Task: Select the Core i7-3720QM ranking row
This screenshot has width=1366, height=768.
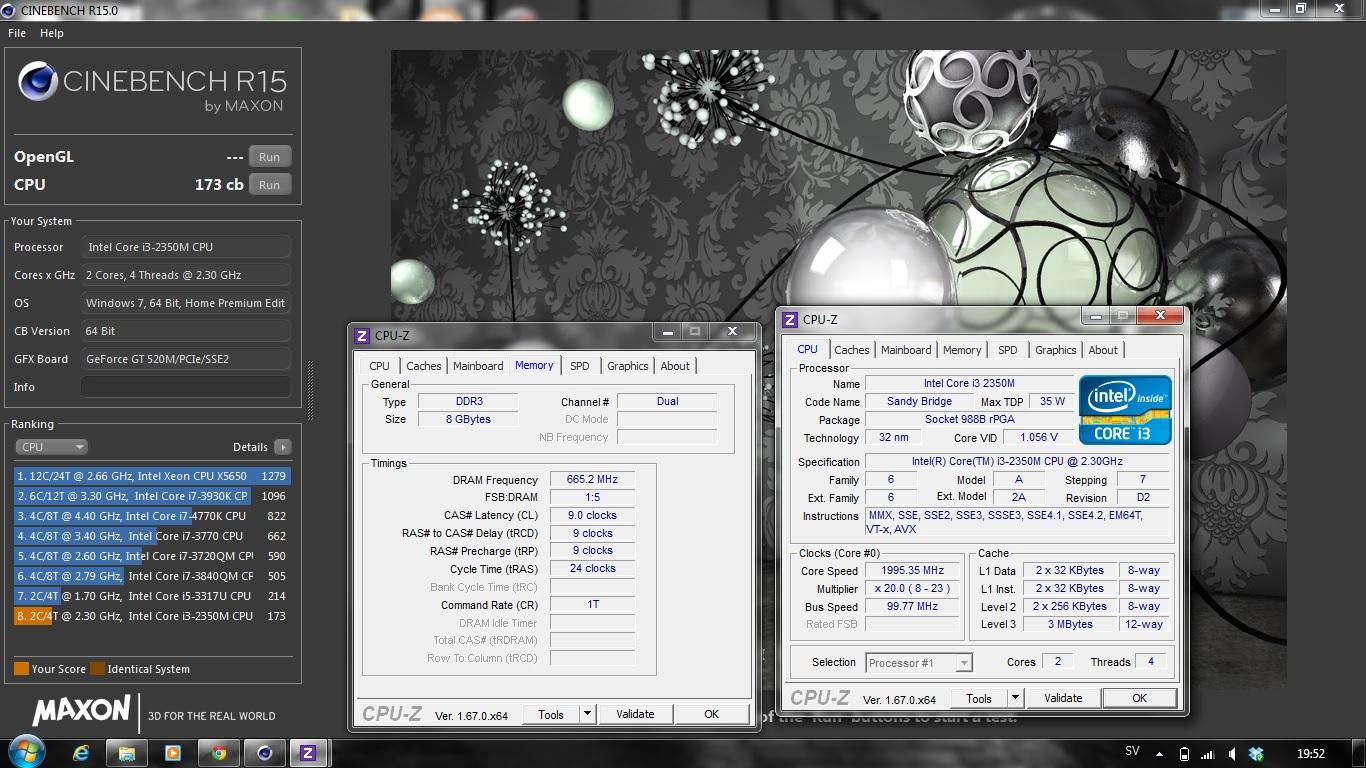Action: click(152, 556)
